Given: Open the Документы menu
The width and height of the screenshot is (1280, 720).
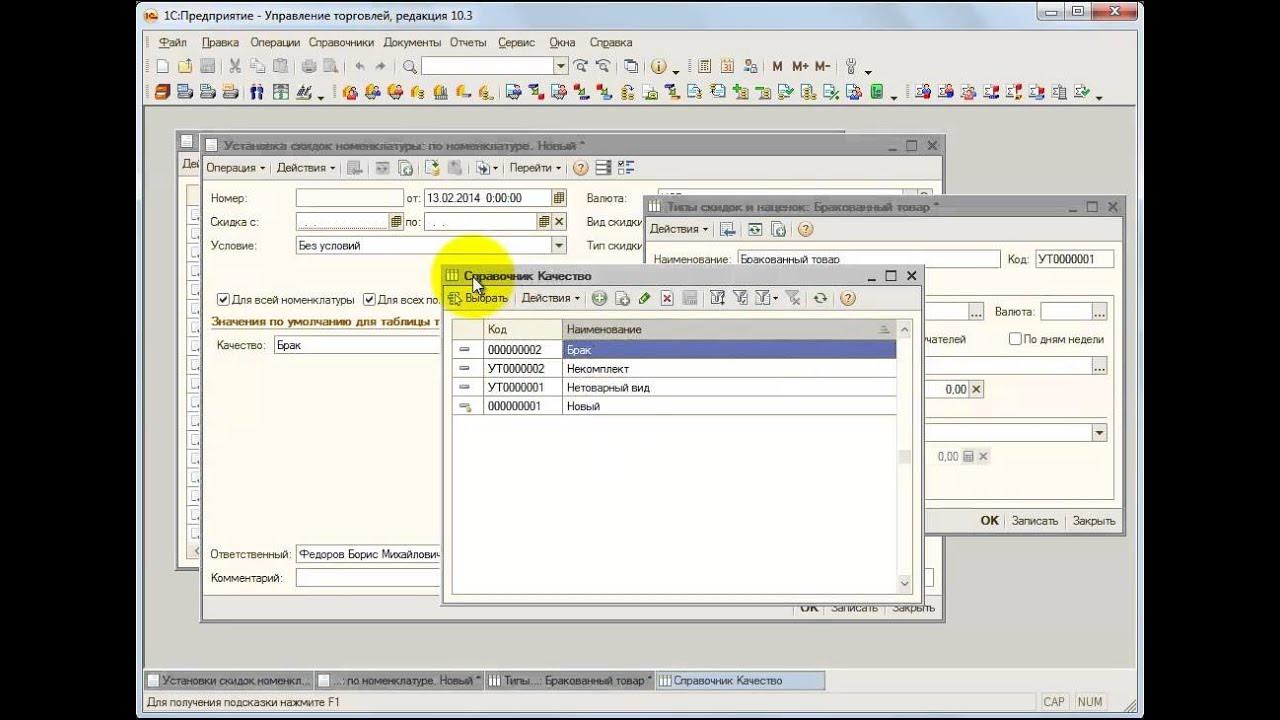Looking at the screenshot, I should (x=412, y=43).
